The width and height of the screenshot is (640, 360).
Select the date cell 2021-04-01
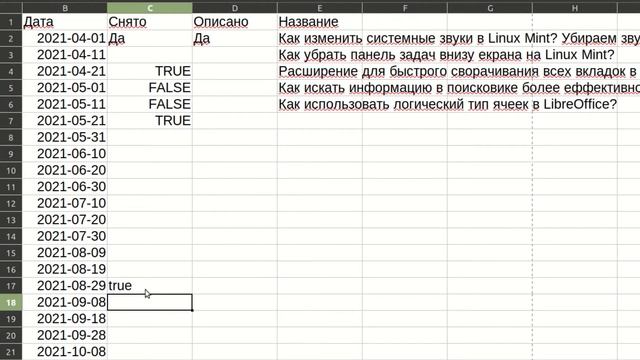tap(64, 38)
